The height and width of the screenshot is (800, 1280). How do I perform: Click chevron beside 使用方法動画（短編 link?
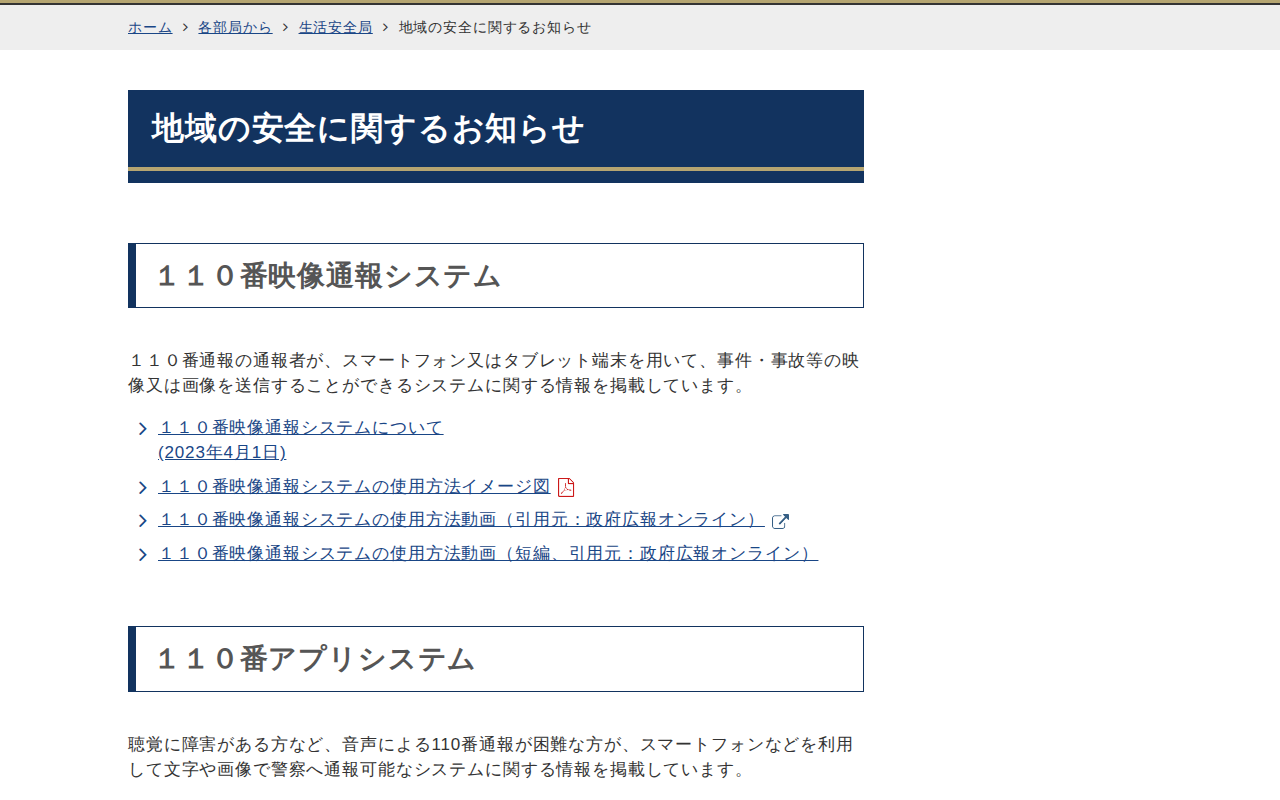[143, 554]
